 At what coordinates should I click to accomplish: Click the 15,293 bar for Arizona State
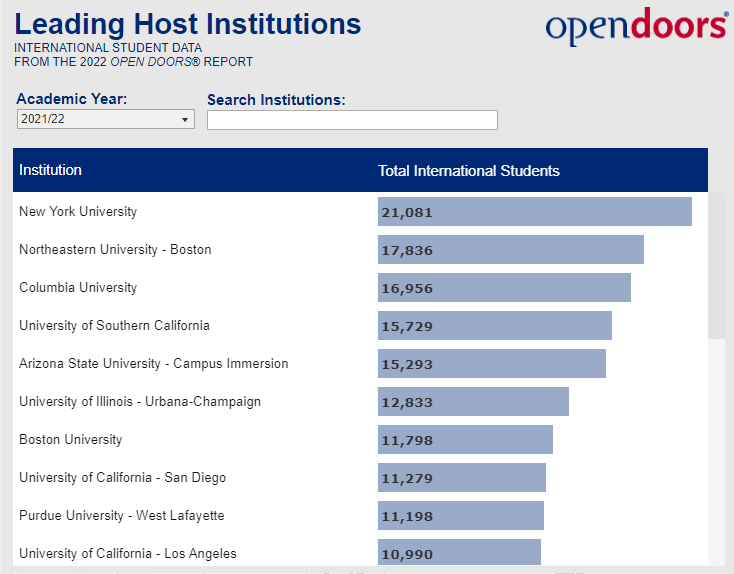tap(492, 363)
